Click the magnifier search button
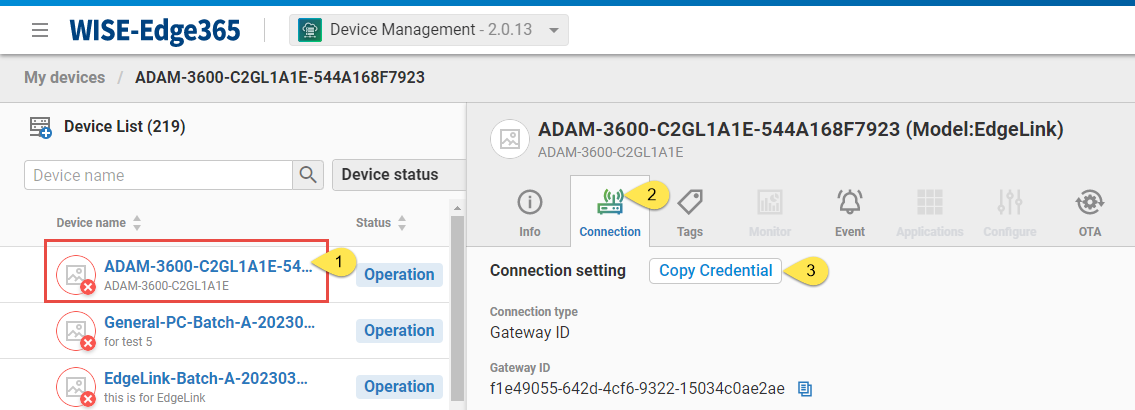Screen dimensions: 1135x410 (x=308, y=175)
